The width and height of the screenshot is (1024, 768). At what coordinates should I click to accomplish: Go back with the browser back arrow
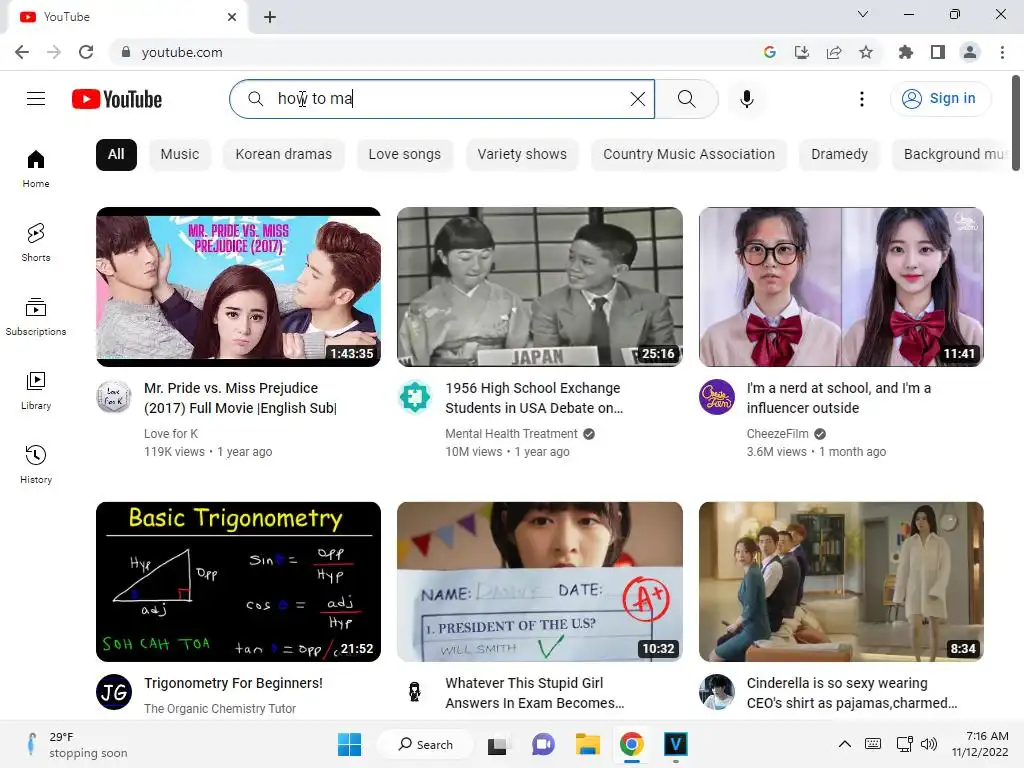pyautogui.click(x=22, y=52)
